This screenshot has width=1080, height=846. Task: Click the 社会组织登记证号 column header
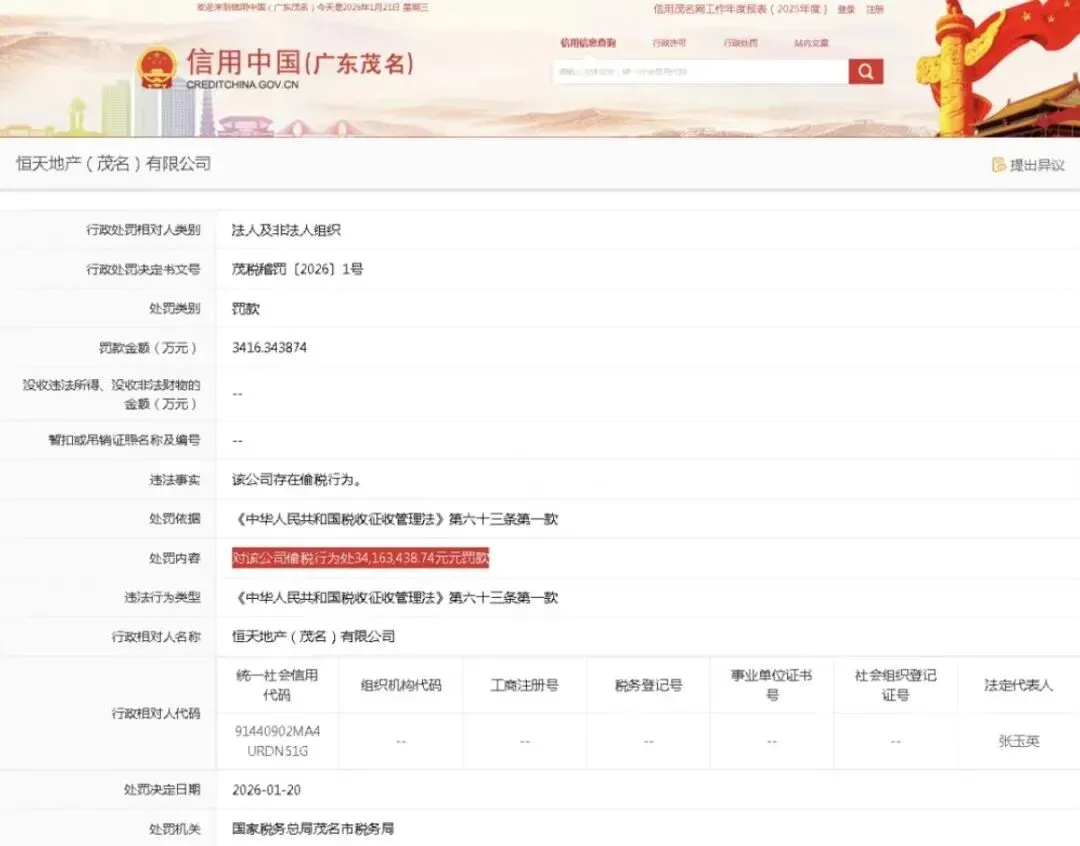pyautogui.click(x=895, y=685)
